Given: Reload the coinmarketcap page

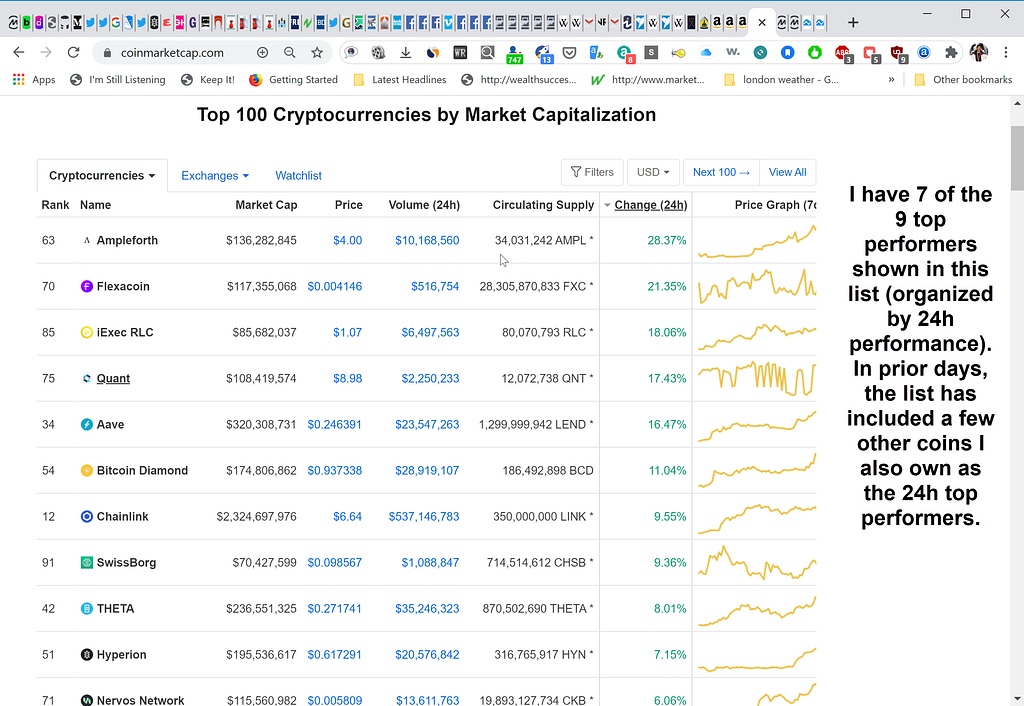Looking at the screenshot, I should coord(73,52).
